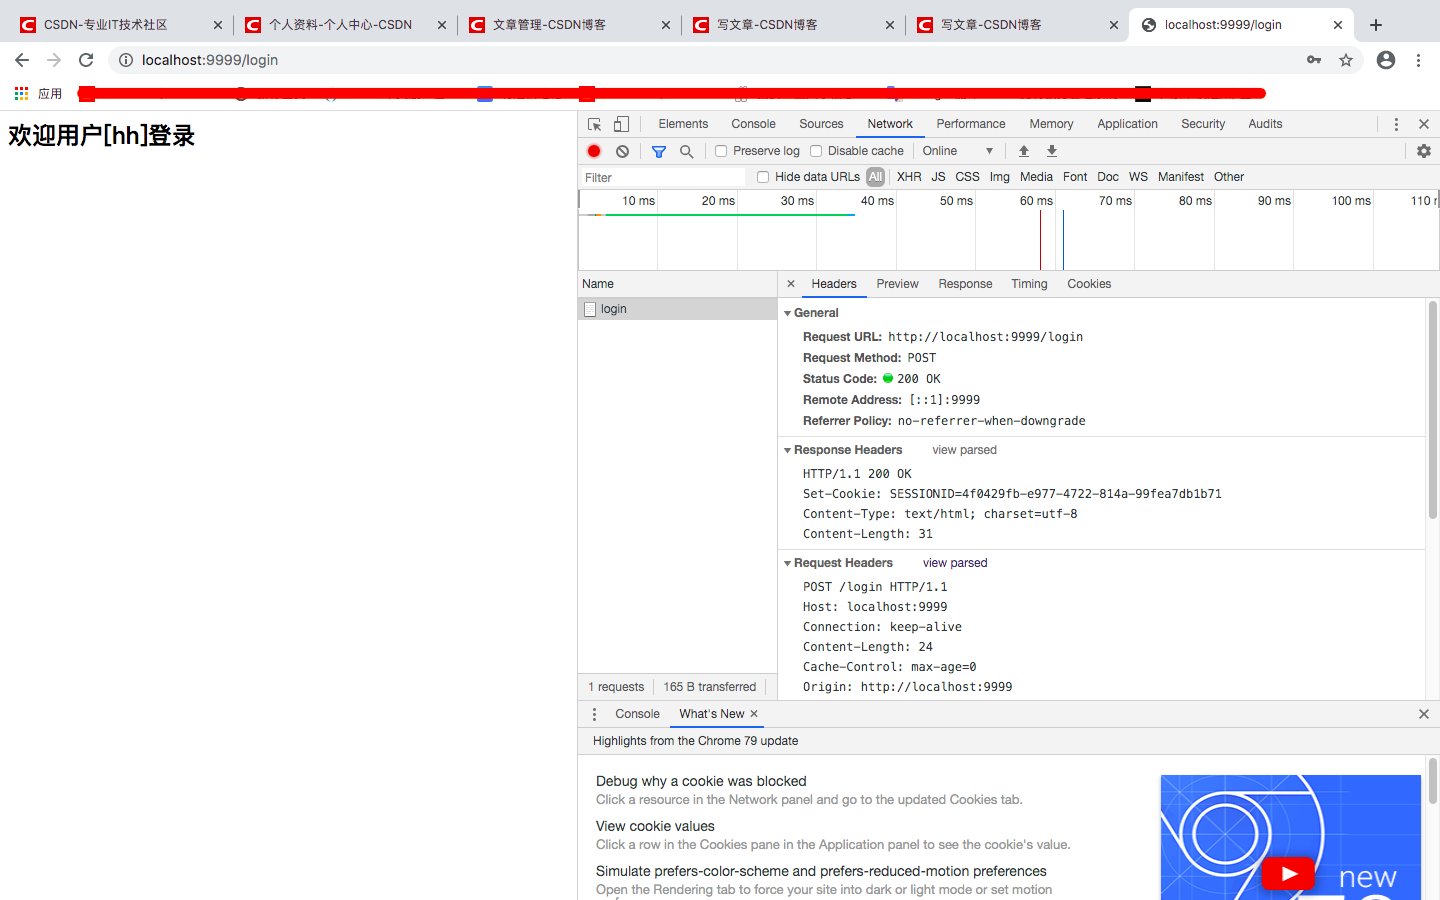The width and height of the screenshot is (1440, 900).
Task: Filter requests by Img
Action: pos(1000,177)
